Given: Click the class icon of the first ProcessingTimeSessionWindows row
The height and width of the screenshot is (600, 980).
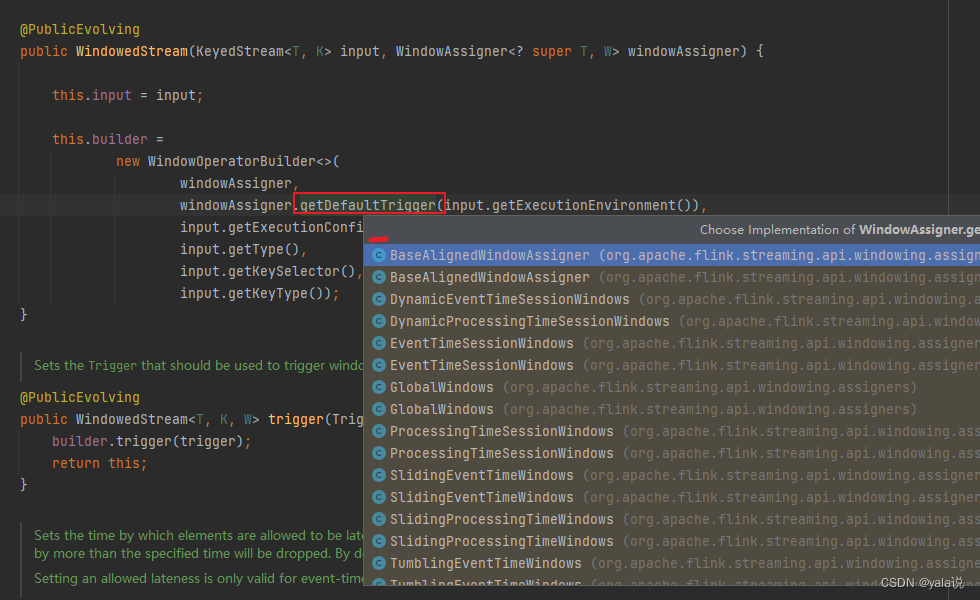Looking at the screenshot, I should 378,431.
